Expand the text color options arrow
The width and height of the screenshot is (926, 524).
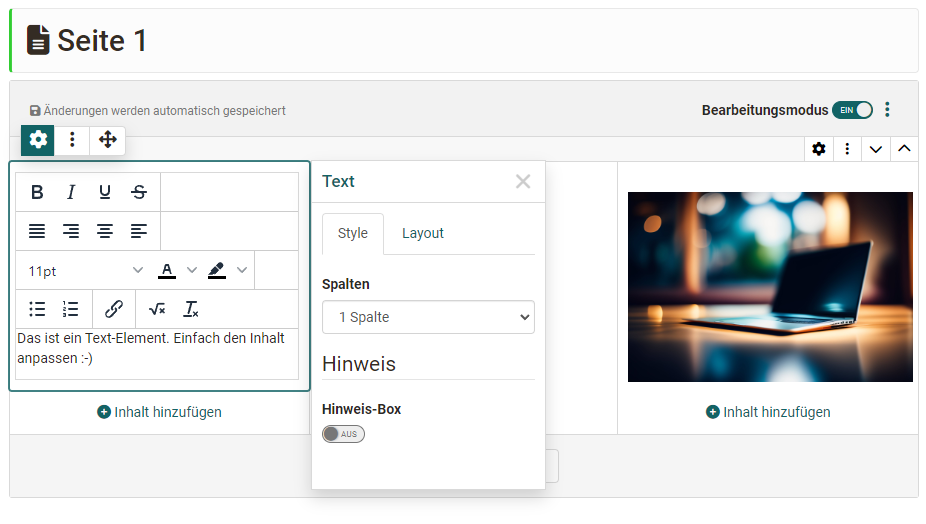coord(192,270)
